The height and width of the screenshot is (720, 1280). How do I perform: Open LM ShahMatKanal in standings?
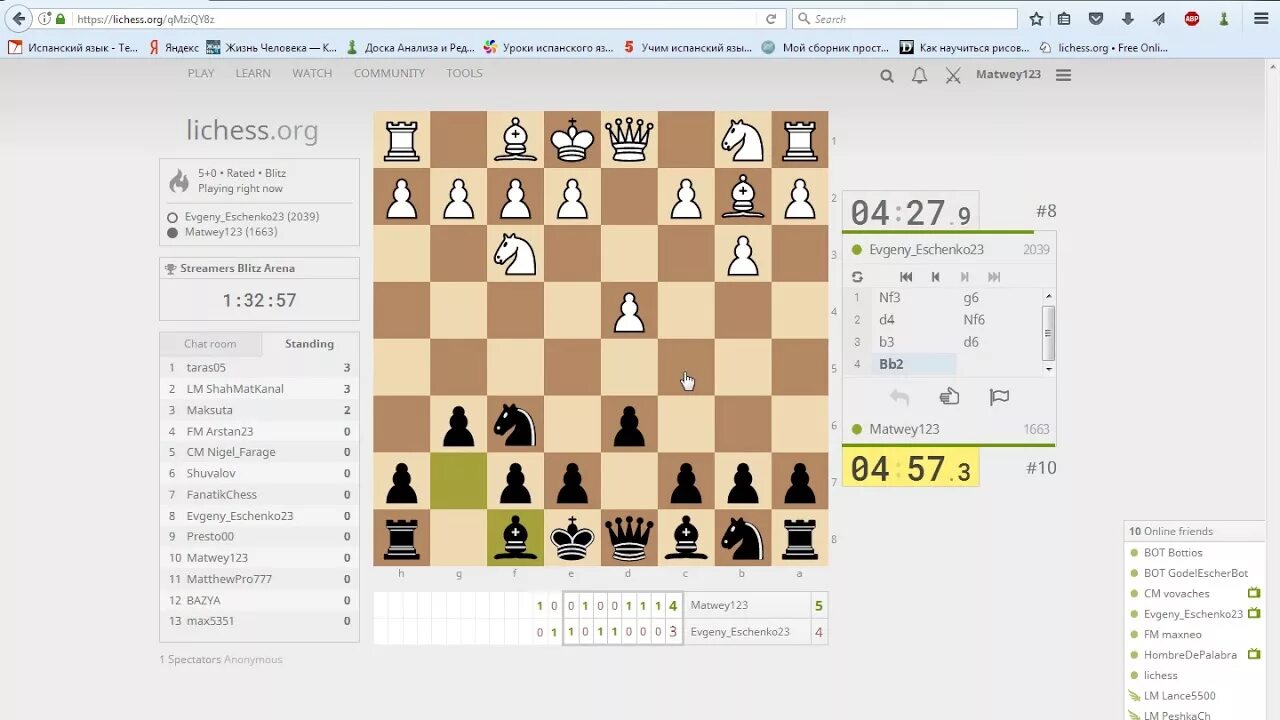pyautogui.click(x=235, y=389)
